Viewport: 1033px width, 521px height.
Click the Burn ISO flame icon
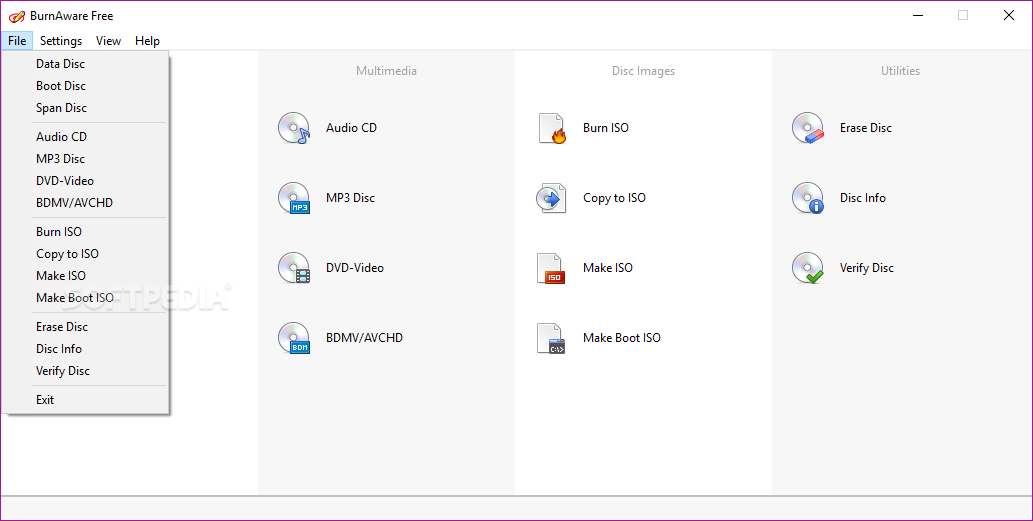pyautogui.click(x=551, y=128)
